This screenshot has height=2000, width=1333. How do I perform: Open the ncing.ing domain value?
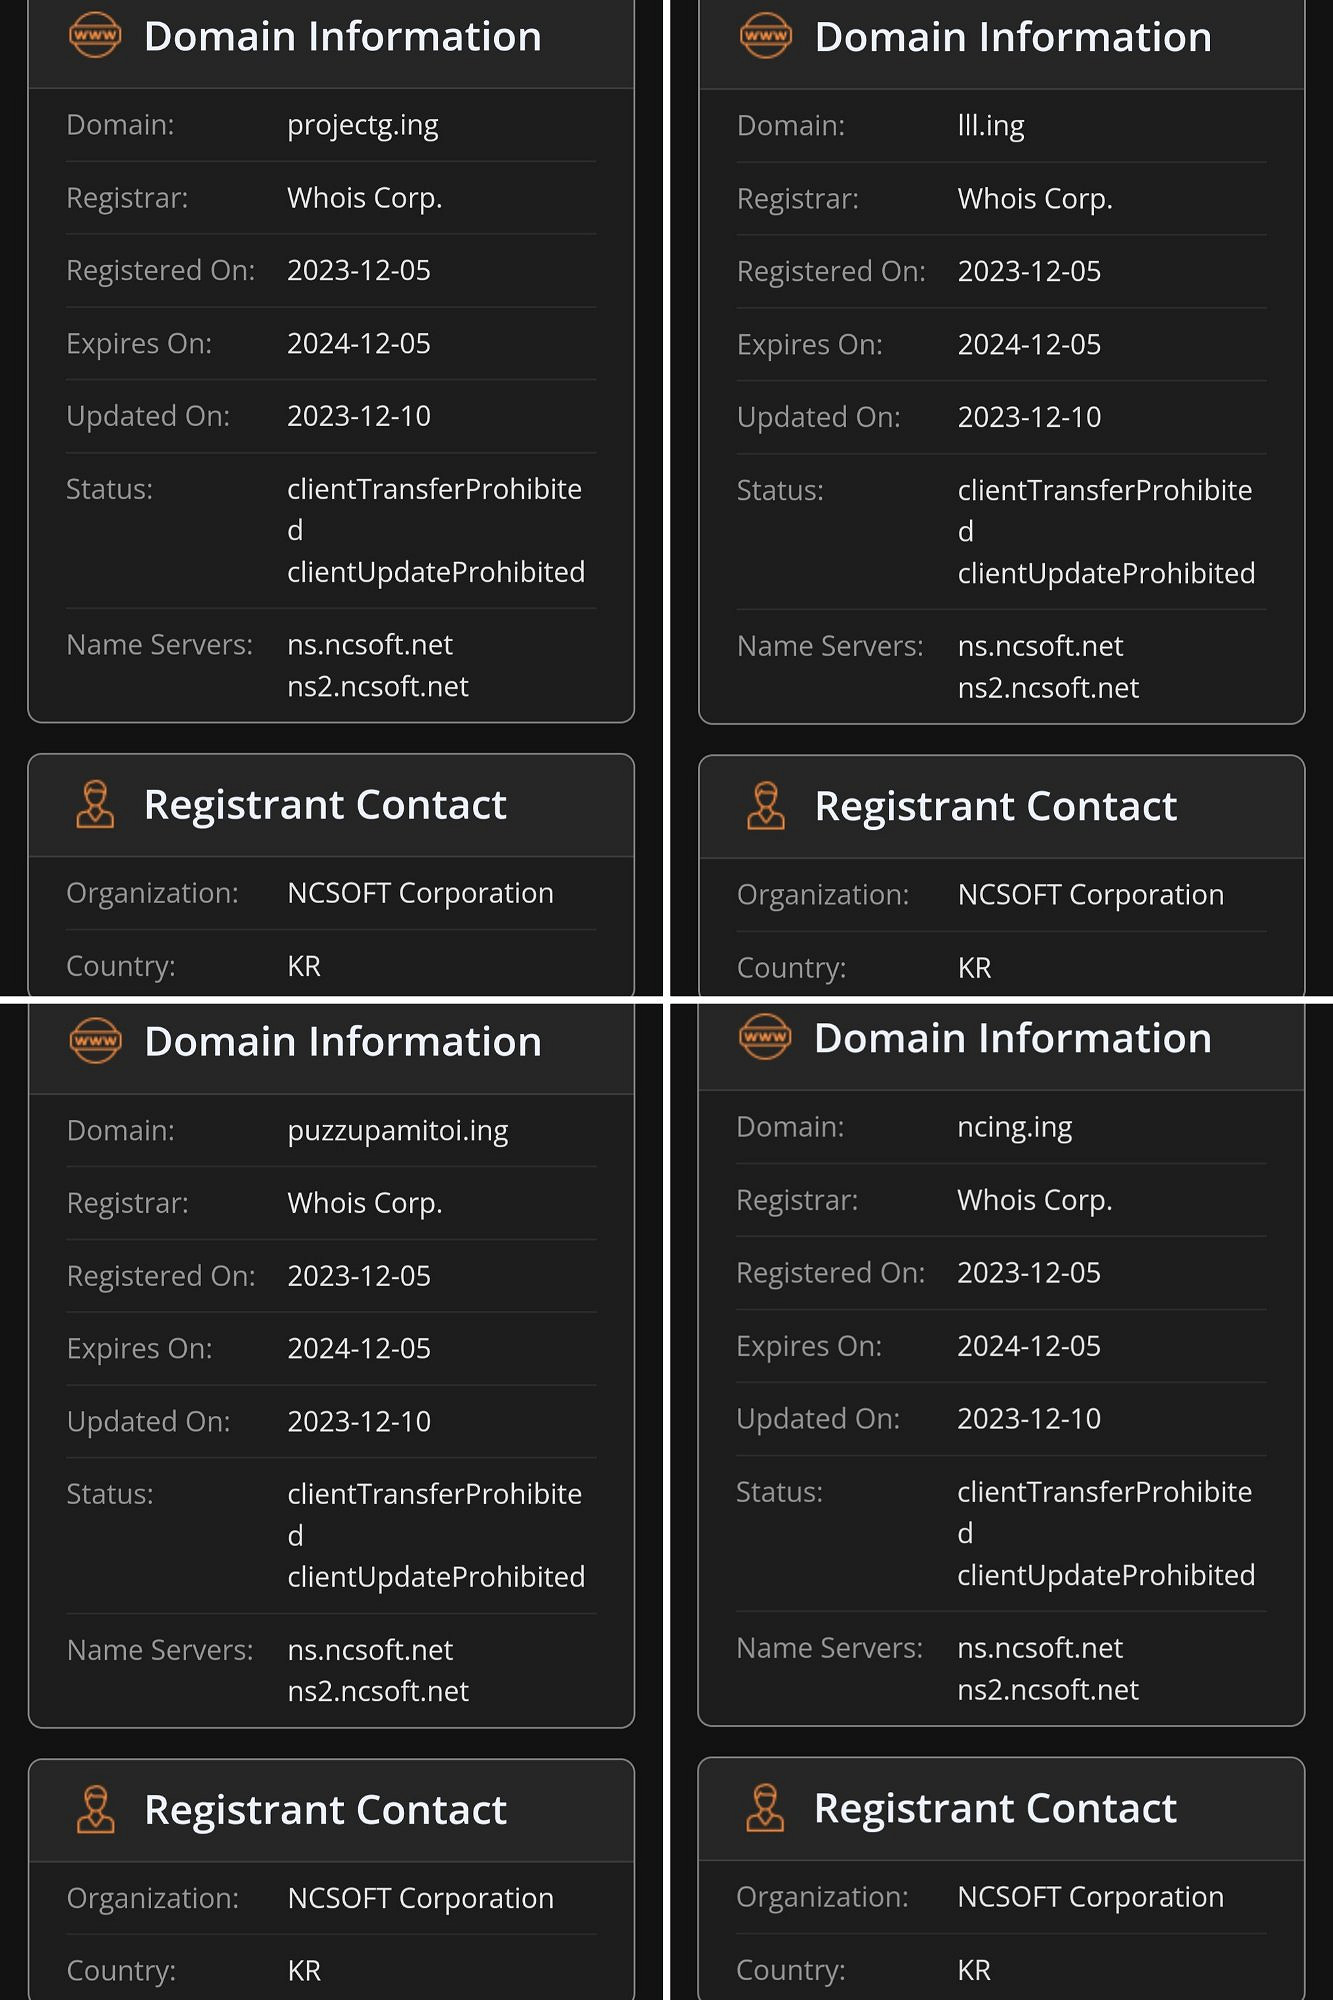tap(1014, 1127)
